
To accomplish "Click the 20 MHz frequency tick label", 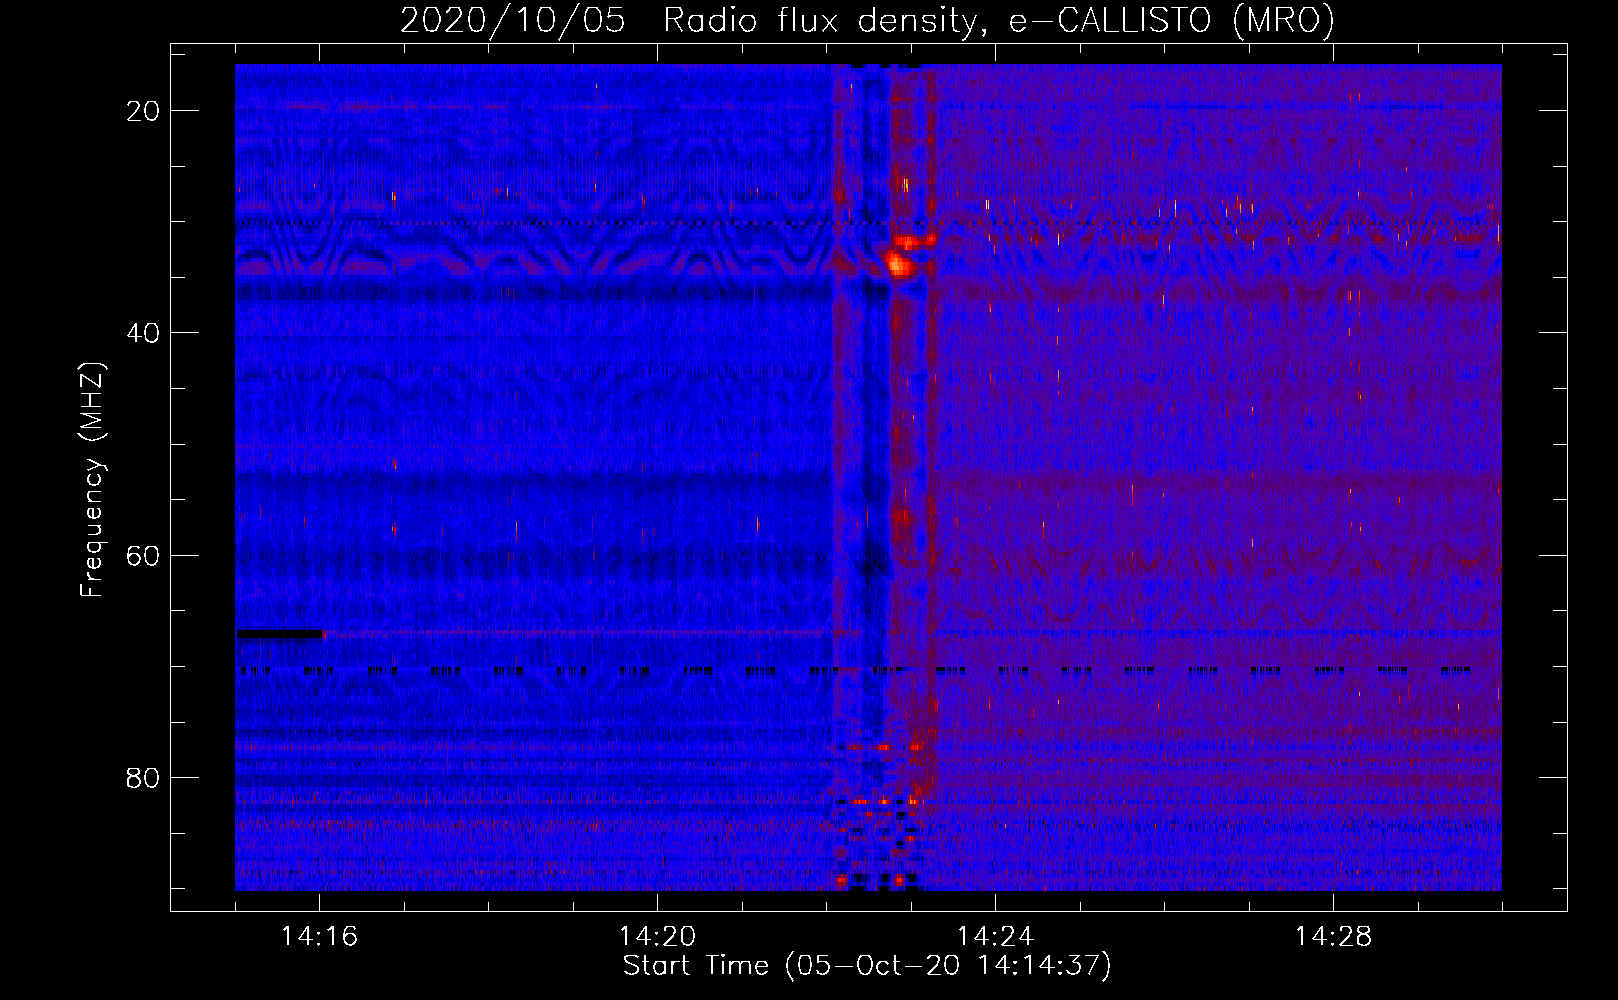I will (x=144, y=111).
